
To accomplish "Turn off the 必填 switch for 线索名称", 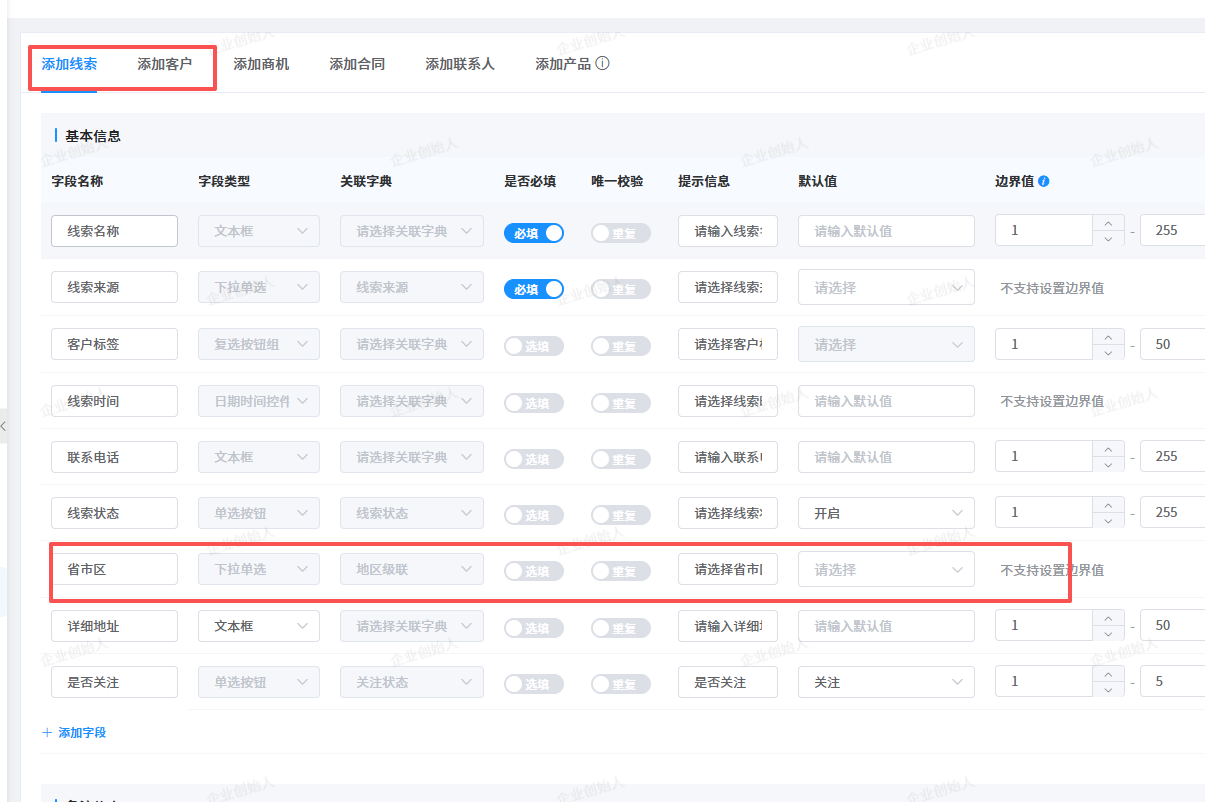I will click(x=533, y=232).
